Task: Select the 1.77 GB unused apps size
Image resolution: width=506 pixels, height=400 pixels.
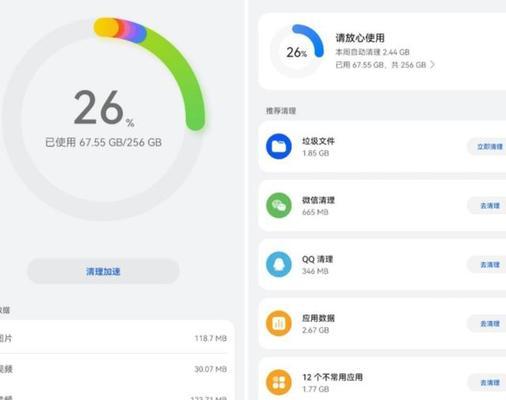Action: (x=316, y=389)
